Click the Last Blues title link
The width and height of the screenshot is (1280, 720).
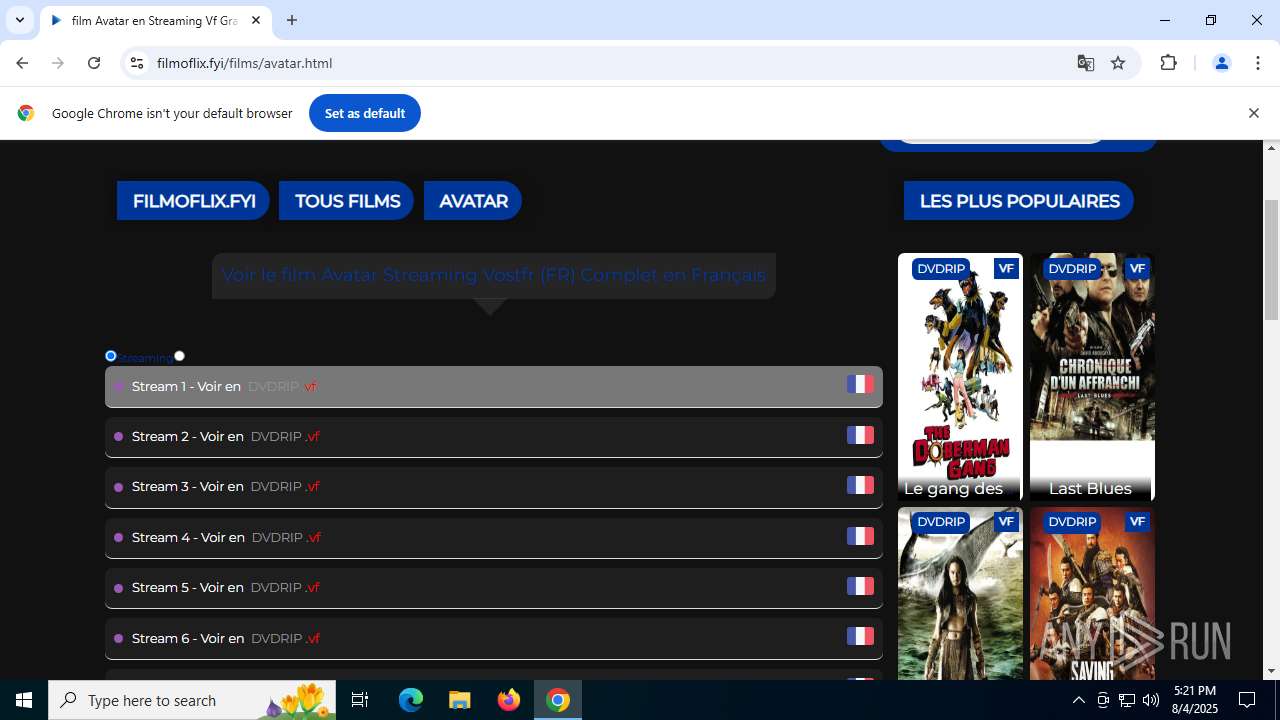[x=1090, y=488]
